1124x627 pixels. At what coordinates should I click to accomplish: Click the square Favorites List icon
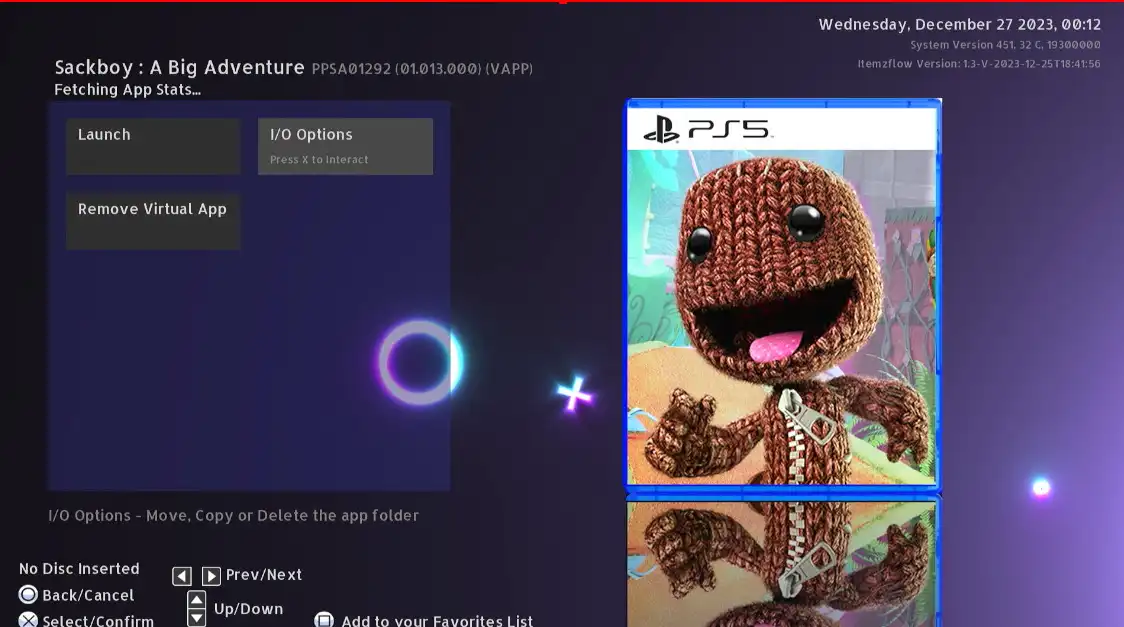[324, 620]
